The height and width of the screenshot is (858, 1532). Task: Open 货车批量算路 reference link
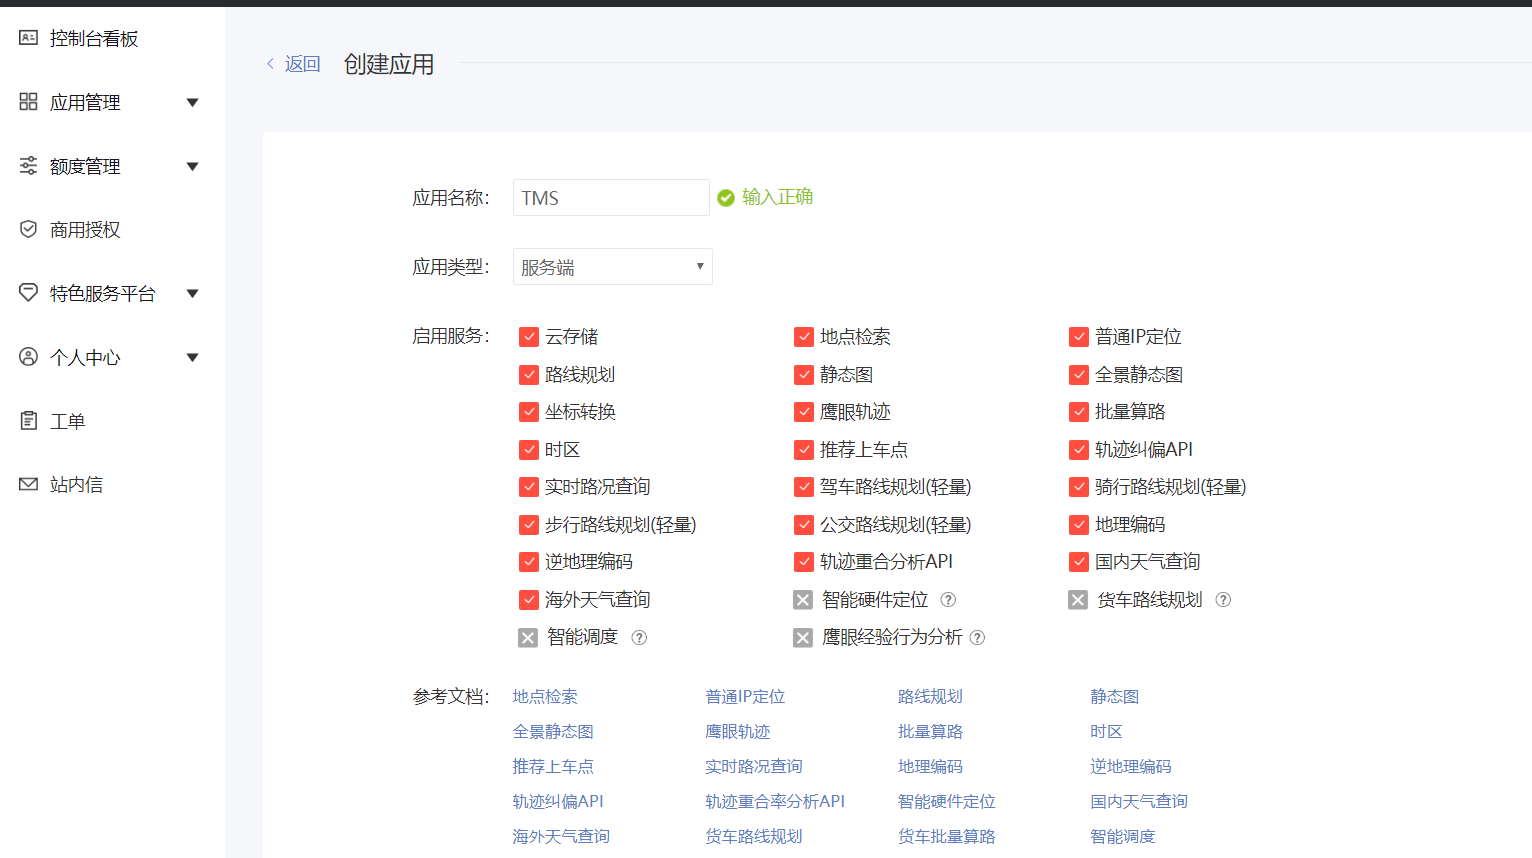pyautogui.click(x=947, y=836)
